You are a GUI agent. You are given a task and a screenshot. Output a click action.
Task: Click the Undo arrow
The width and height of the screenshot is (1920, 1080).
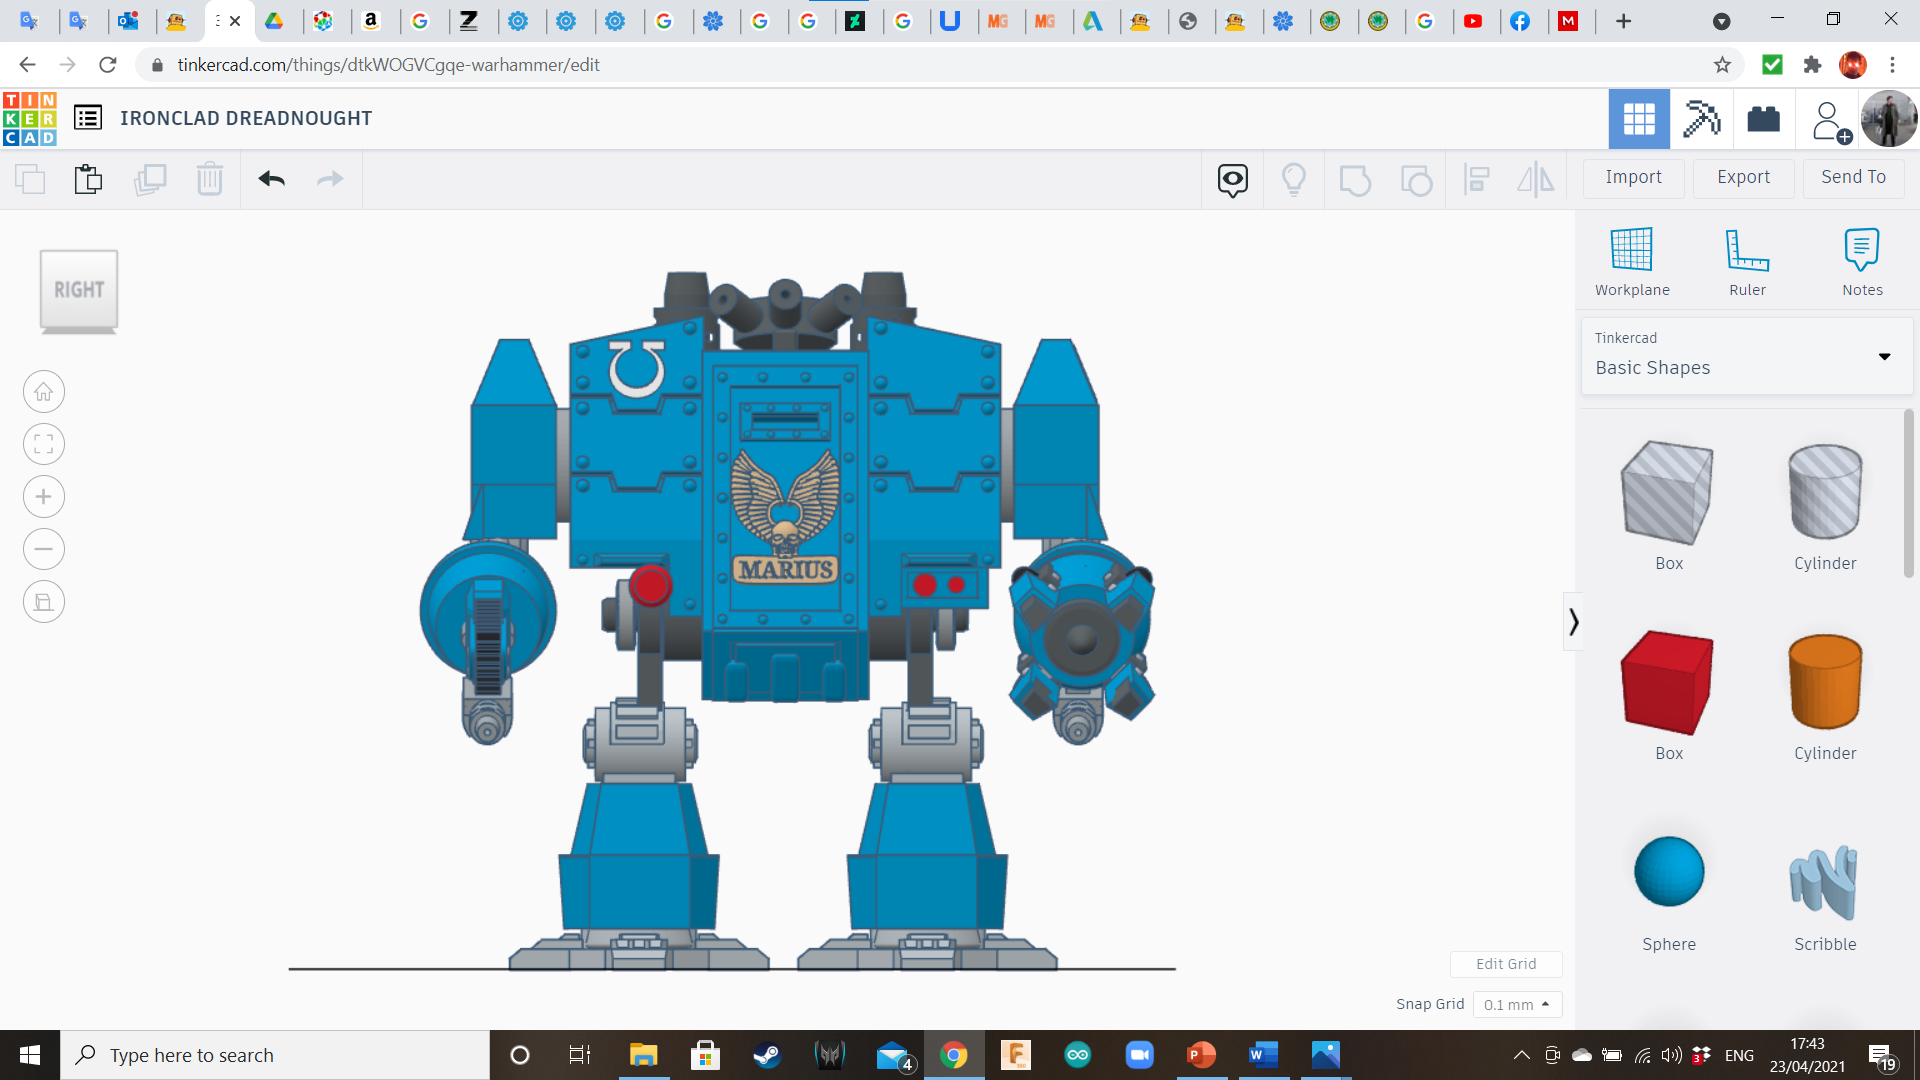pos(270,179)
